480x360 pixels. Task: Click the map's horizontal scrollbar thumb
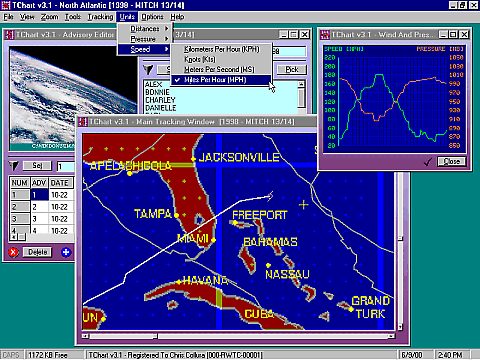pos(123,336)
